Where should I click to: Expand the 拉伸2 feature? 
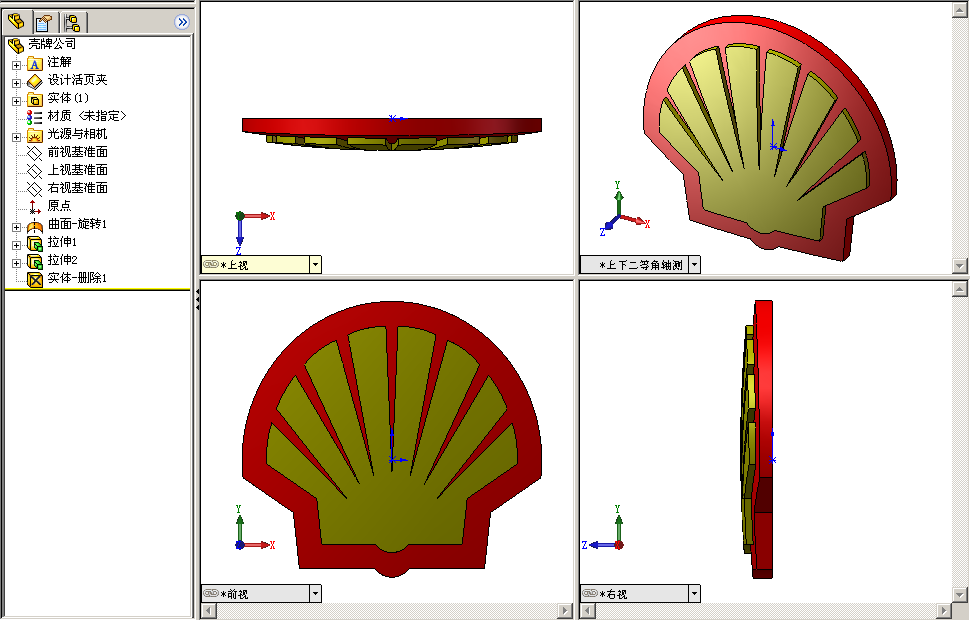point(16,263)
